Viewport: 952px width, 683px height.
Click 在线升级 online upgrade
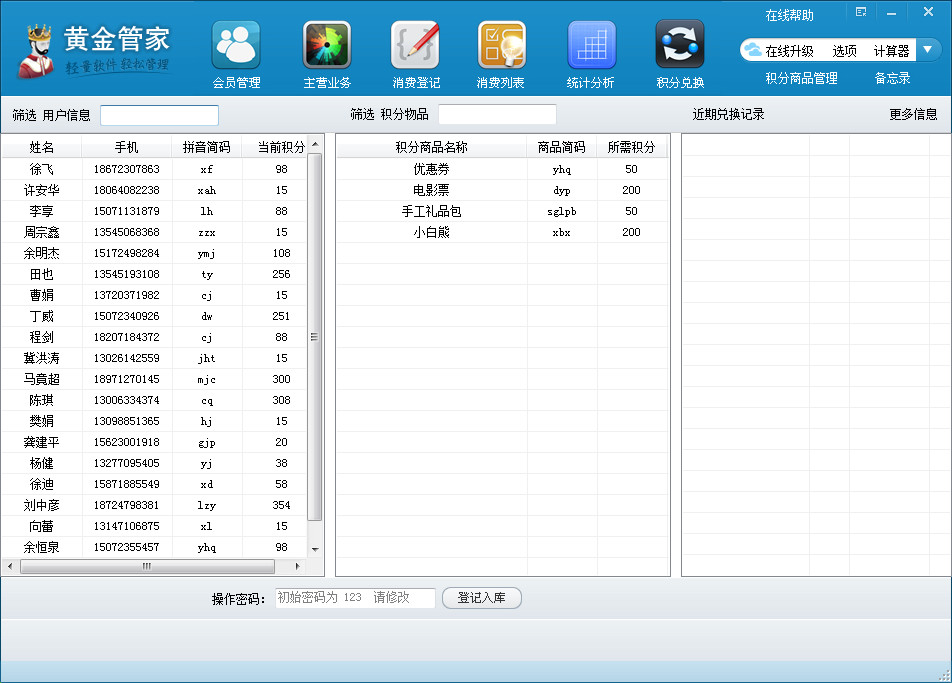789,51
